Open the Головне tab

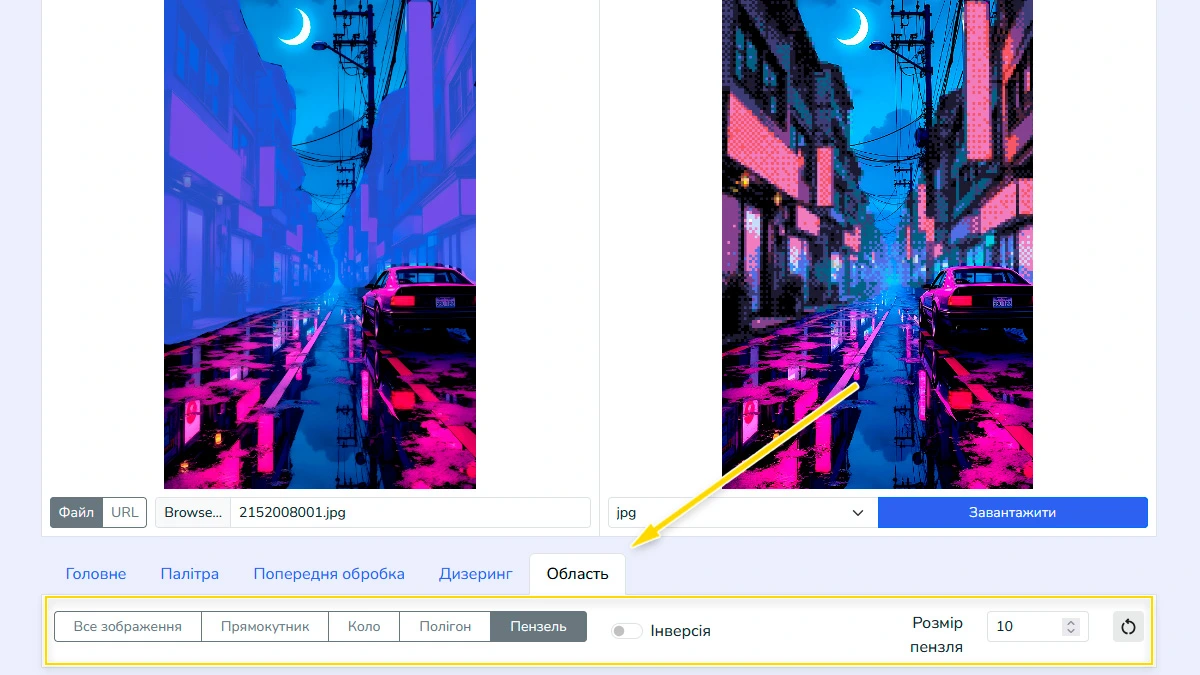coord(96,574)
